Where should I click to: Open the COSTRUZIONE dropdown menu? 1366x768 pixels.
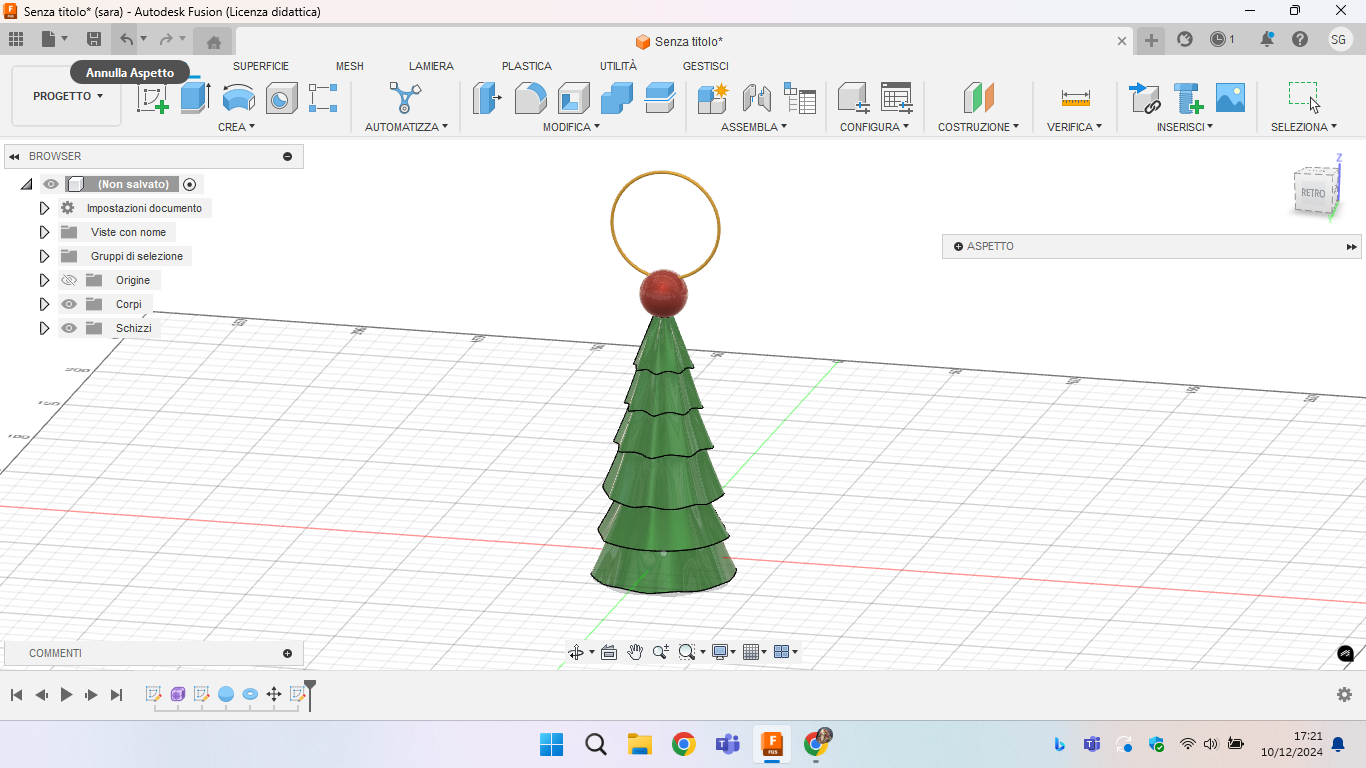point(979,127)
